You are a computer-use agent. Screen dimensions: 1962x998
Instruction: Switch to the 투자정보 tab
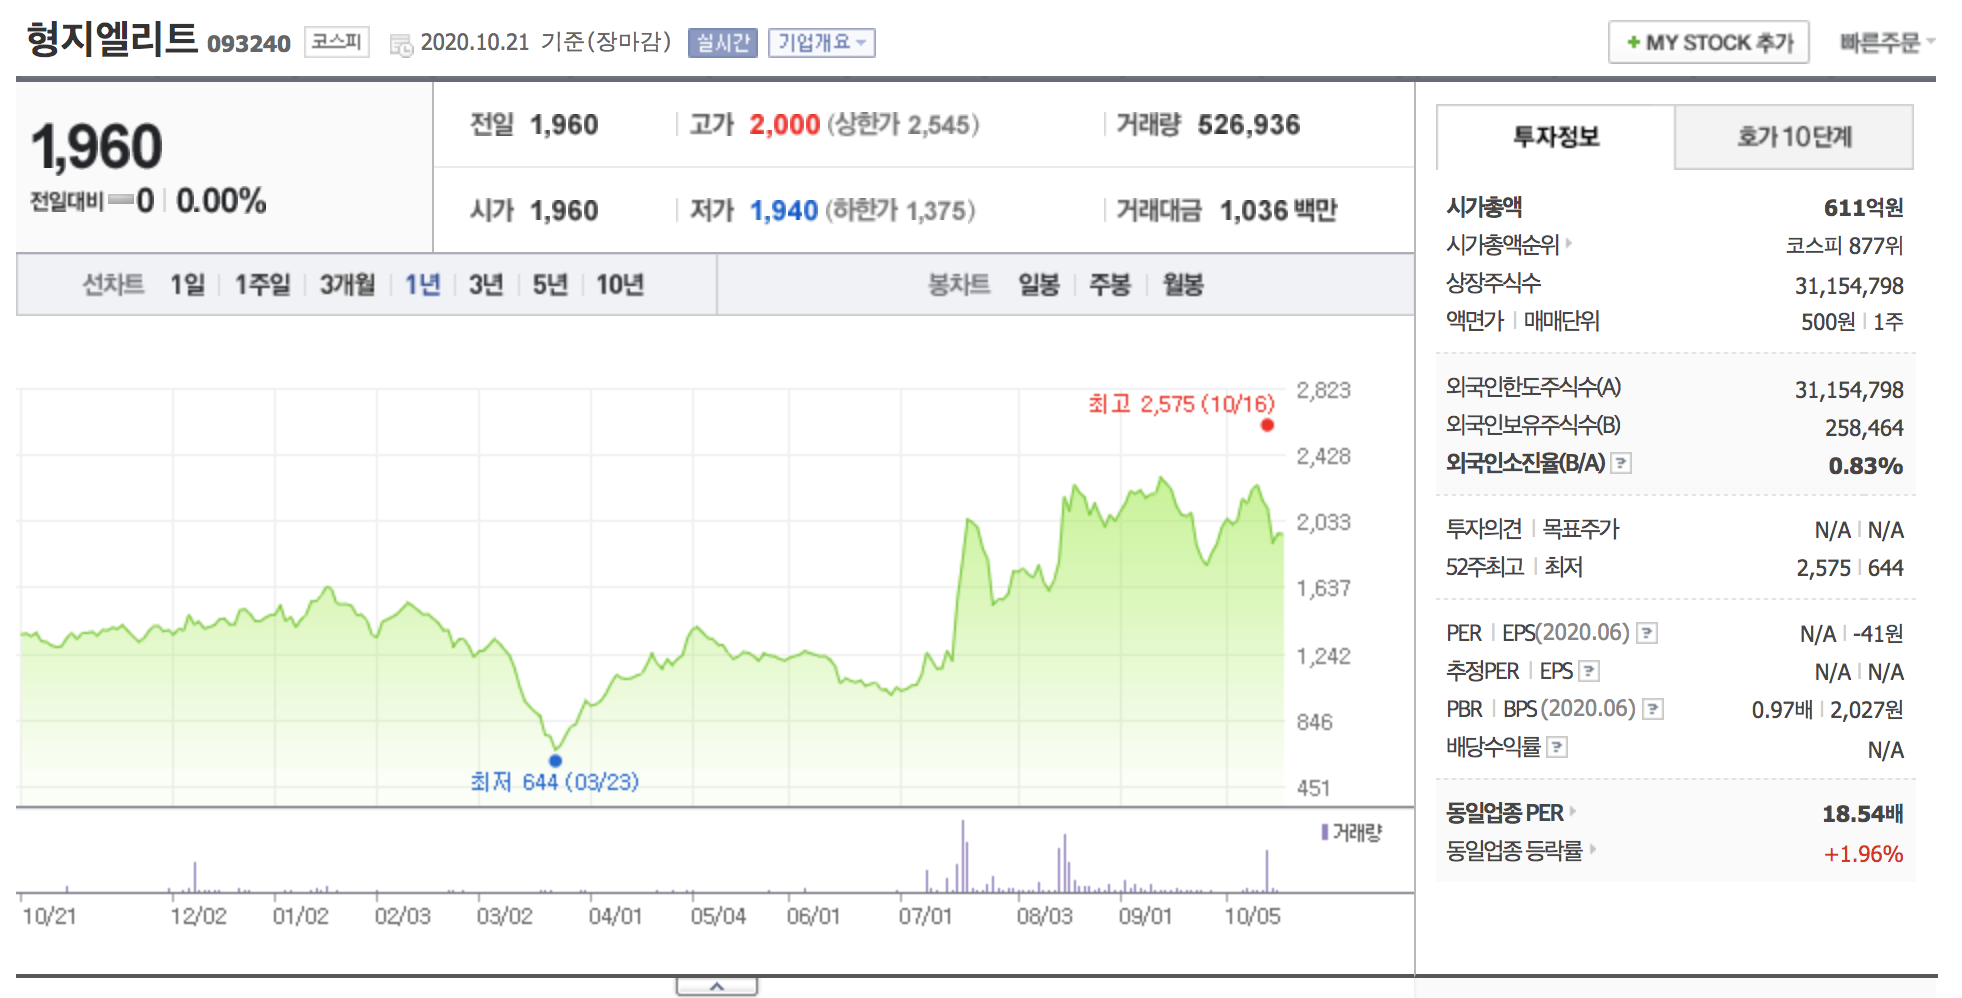click(1555, 137)
